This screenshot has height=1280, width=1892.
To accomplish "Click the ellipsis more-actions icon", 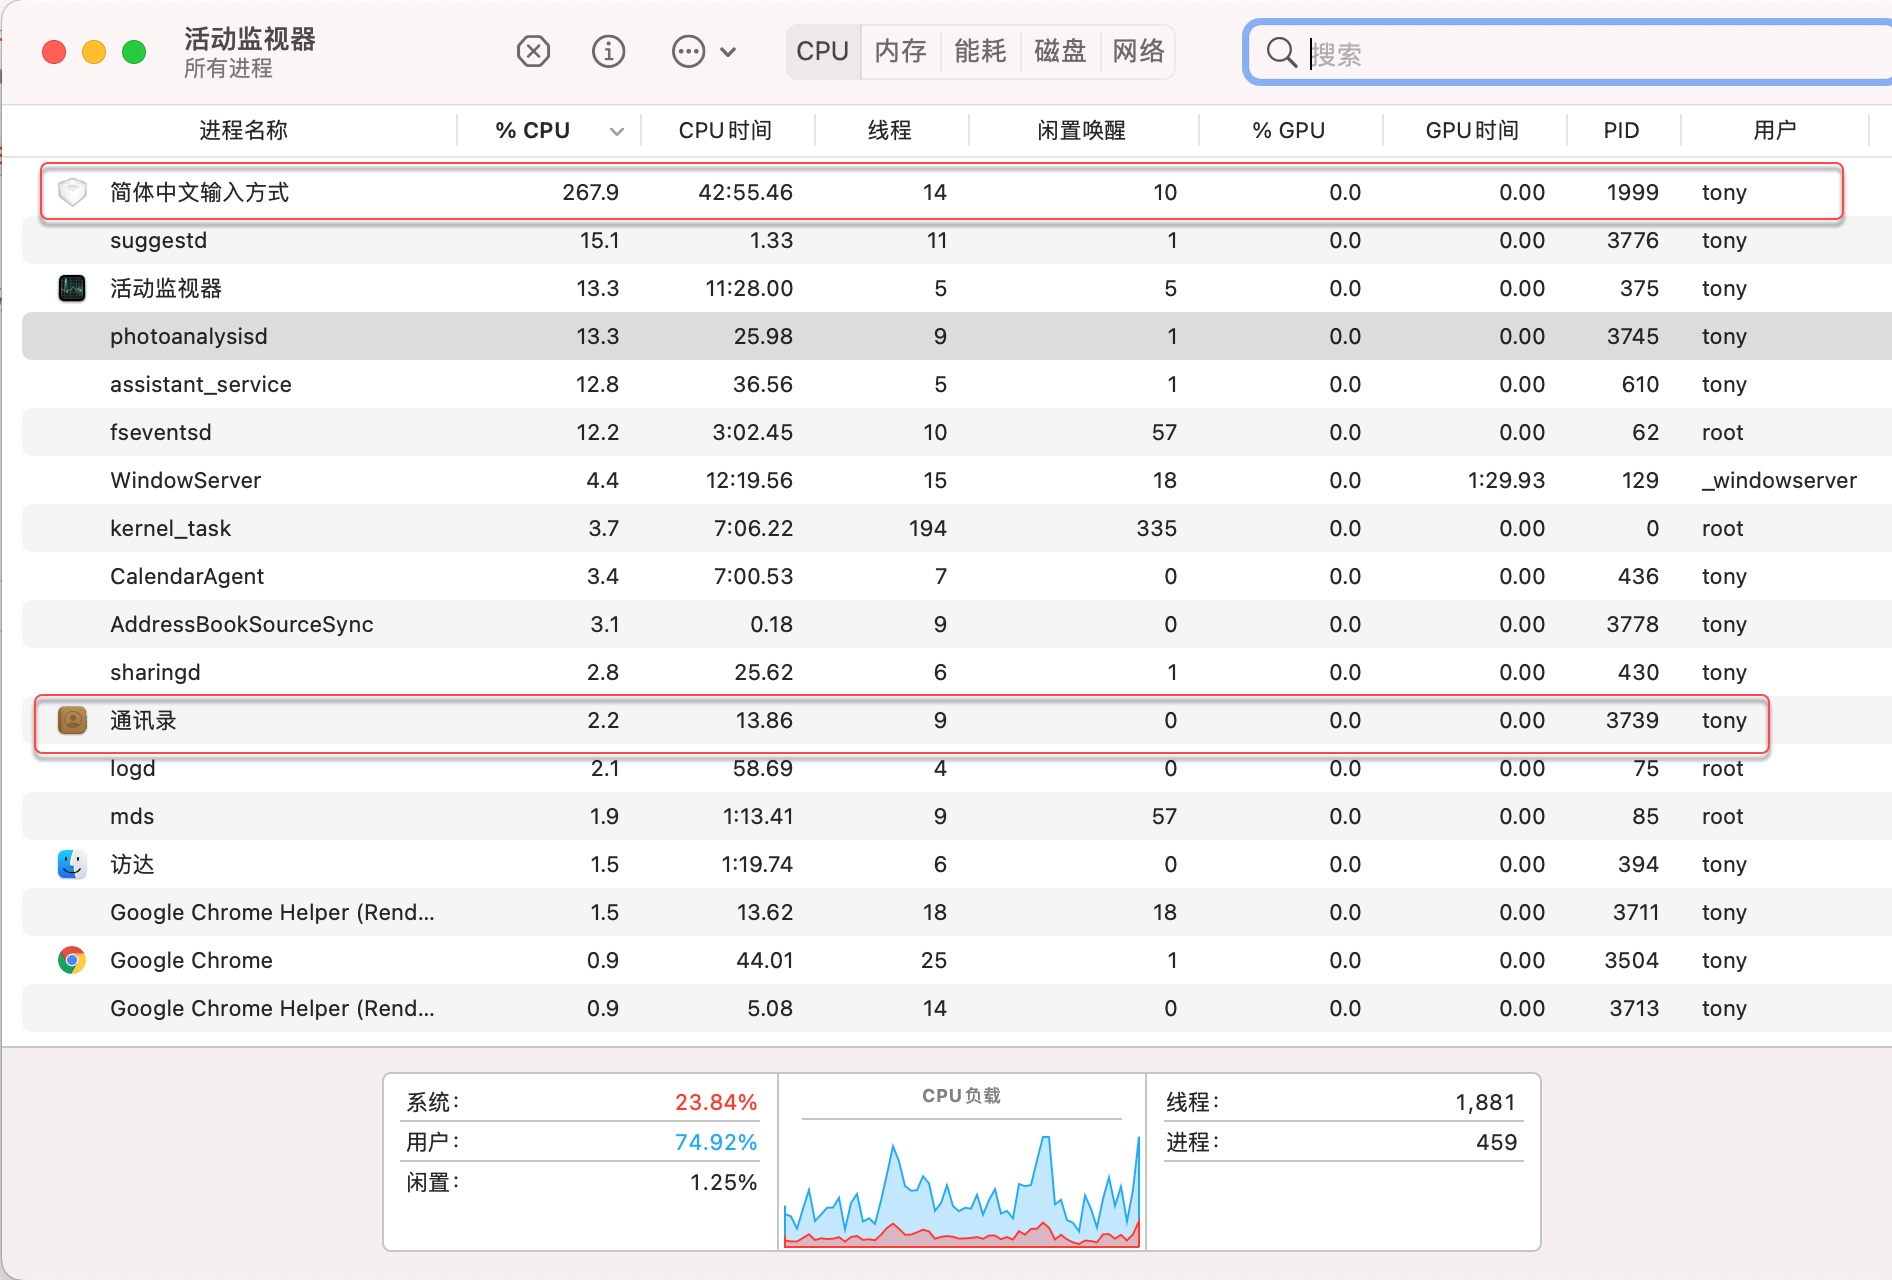I will point(688,51).
